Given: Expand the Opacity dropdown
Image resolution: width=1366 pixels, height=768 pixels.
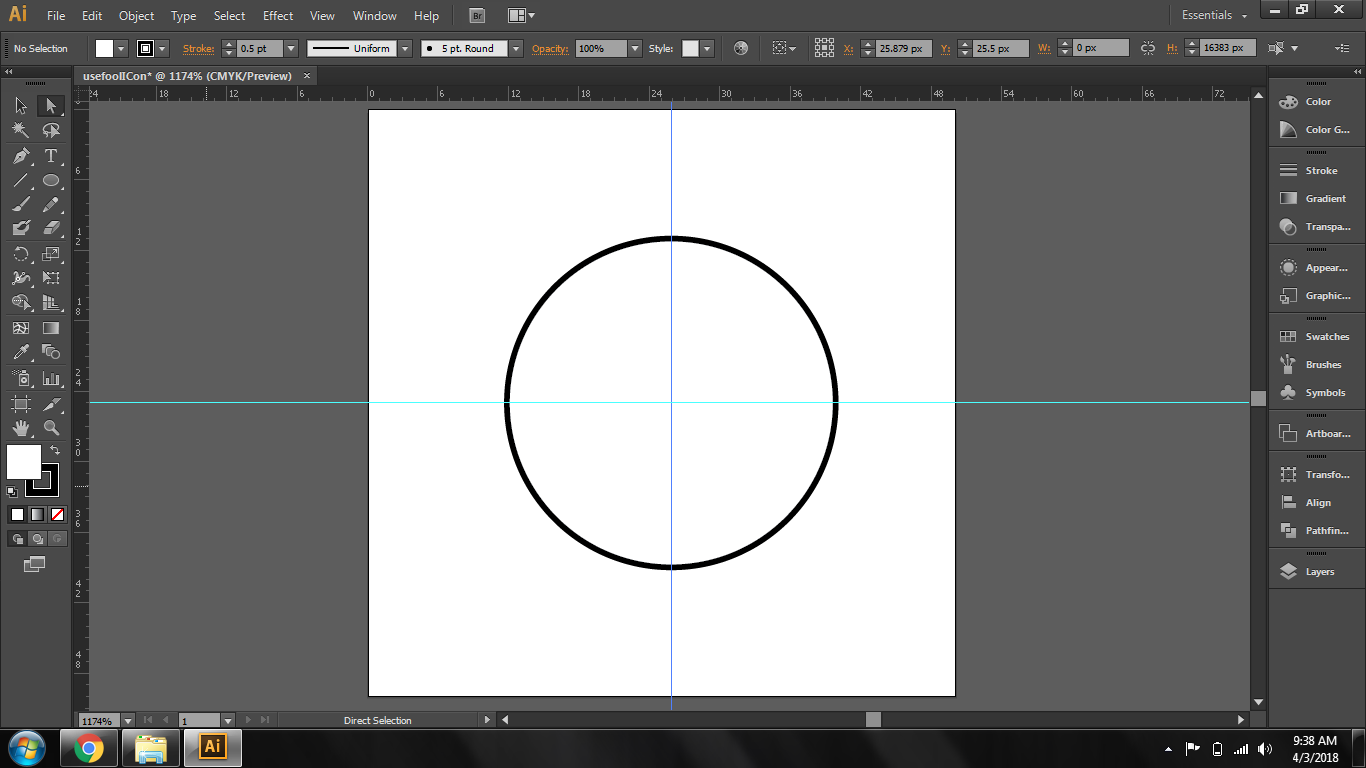Looking at the screenshot, I should coord(635,48).
